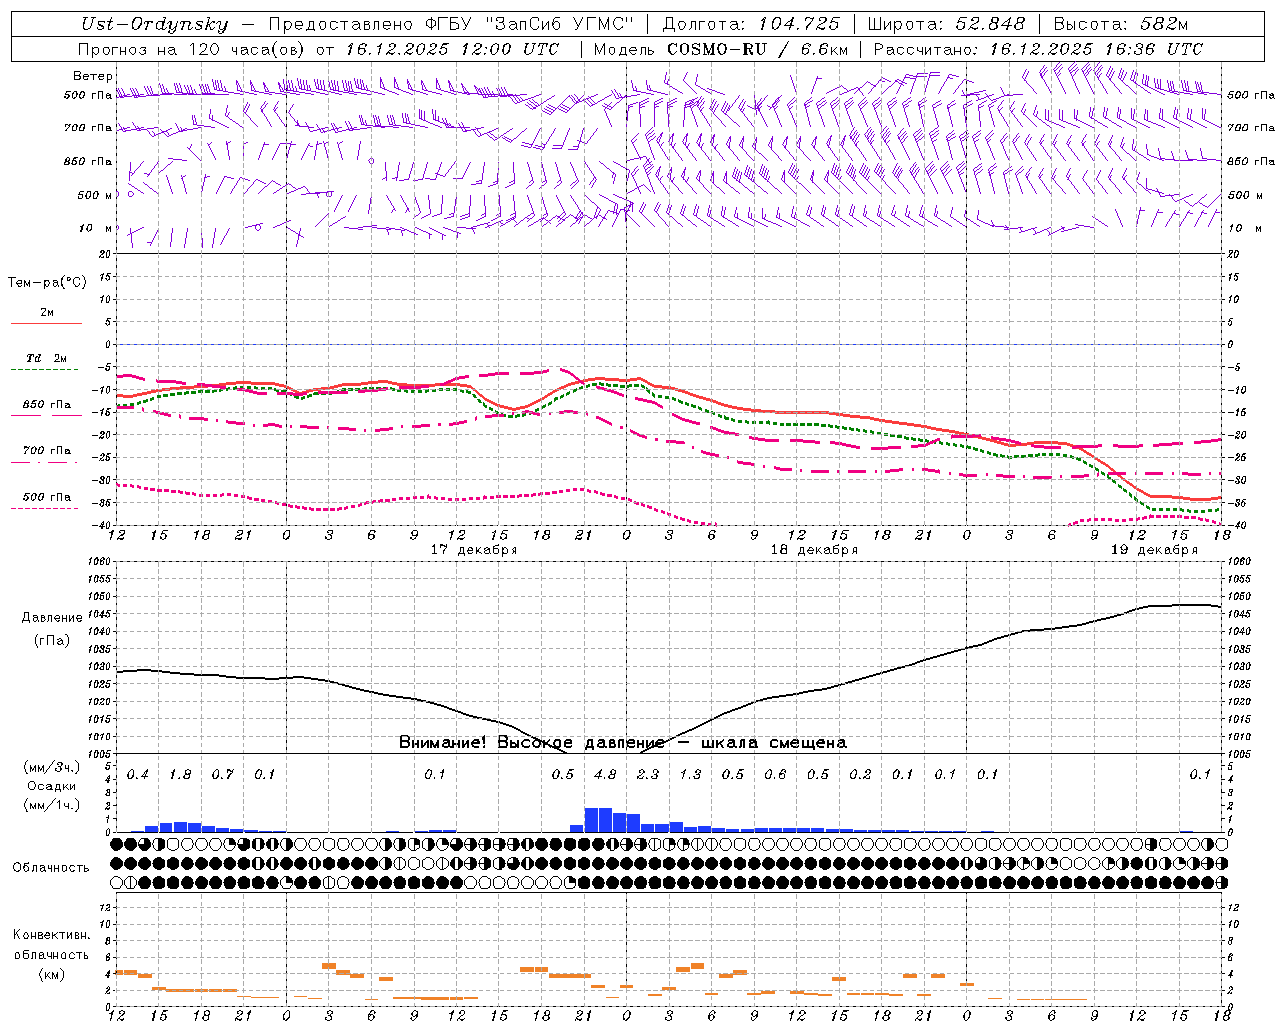Viewport: 1280px width, 1024px height.
Task: Click the 'Конвективн.' convective cloud label
Action: [x=51, y=935]
